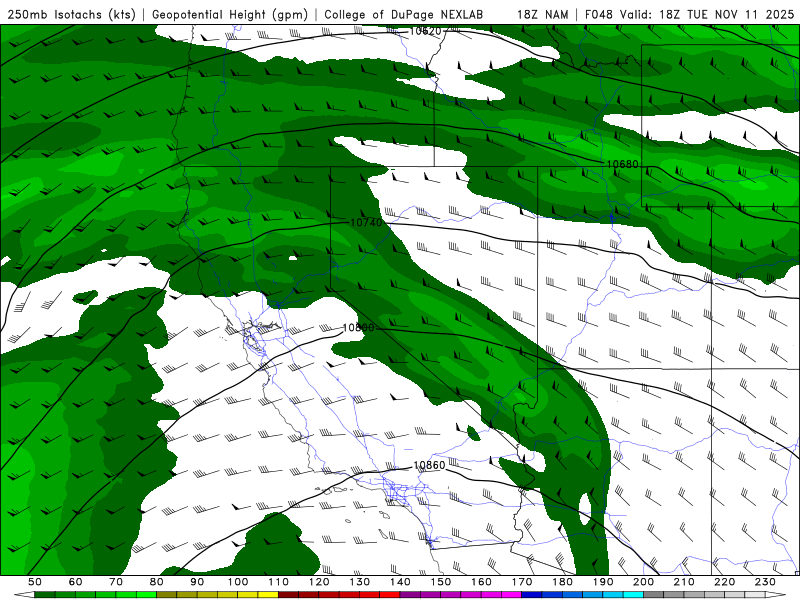Click the 110 value on the color scale
The image size is (800, 600).
coord(279,582)
